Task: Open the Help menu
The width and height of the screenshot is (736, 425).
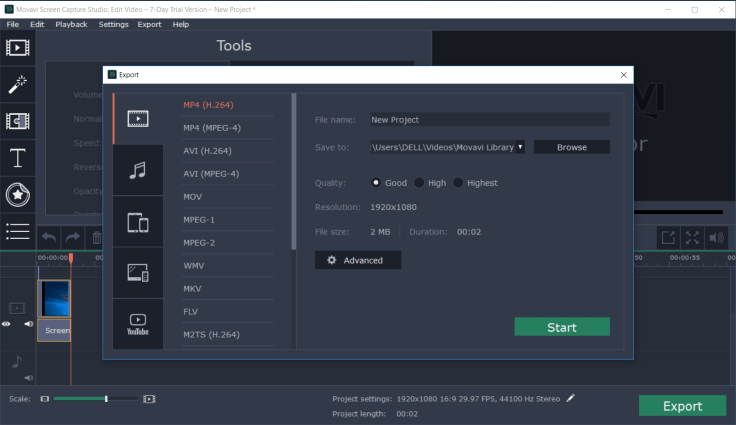Action: point(180,24)
